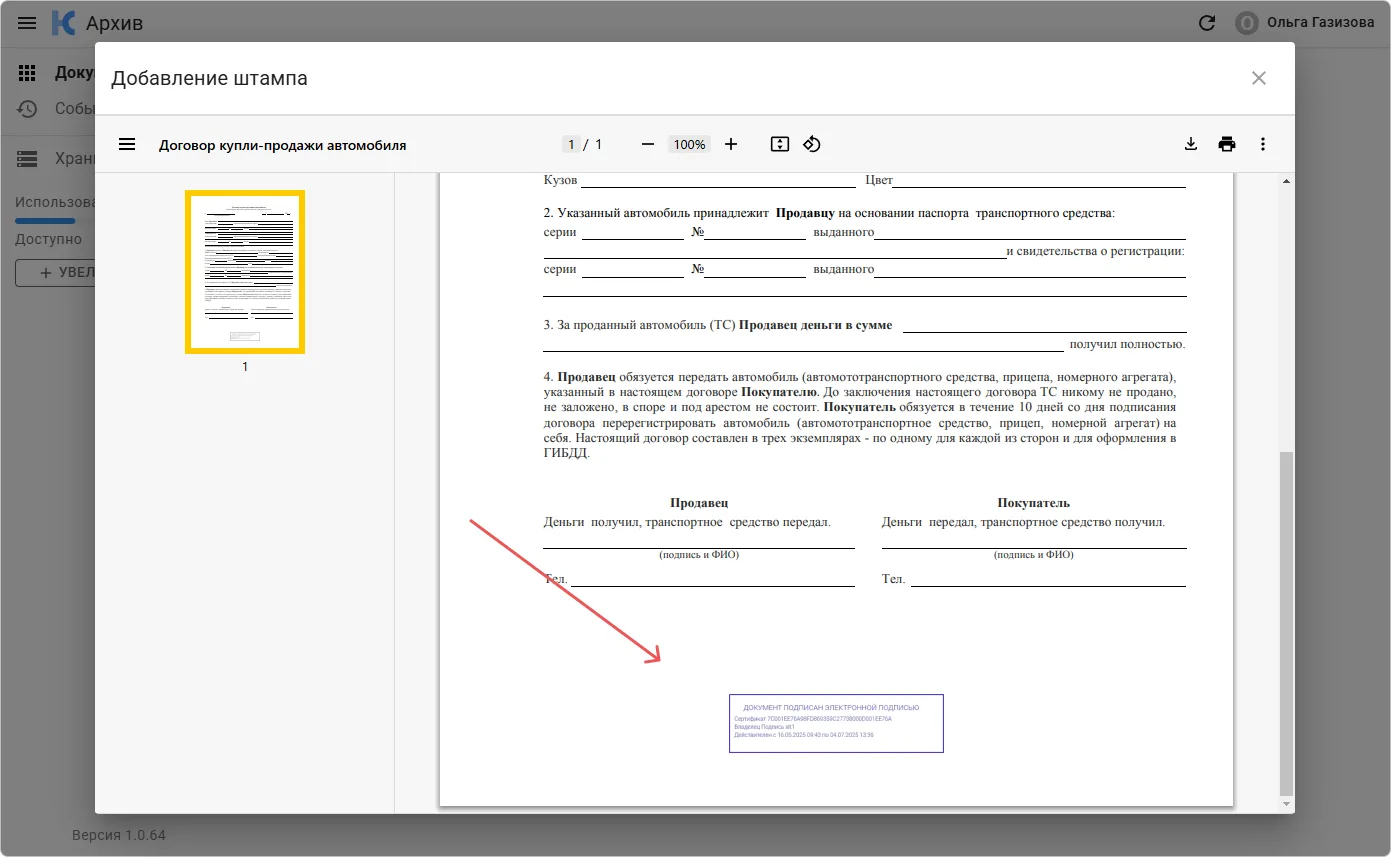The image size is (1391, 857).
Task: Click the current page number field
Action: pyautogui.click(x=571, y=144)
